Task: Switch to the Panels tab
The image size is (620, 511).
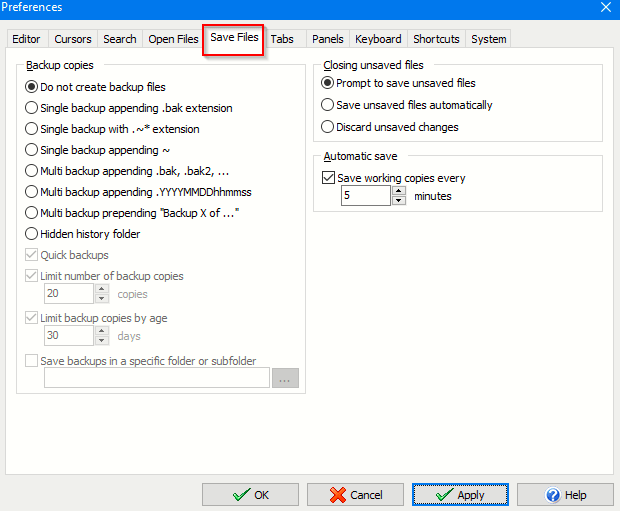Action: pos(327,39)
